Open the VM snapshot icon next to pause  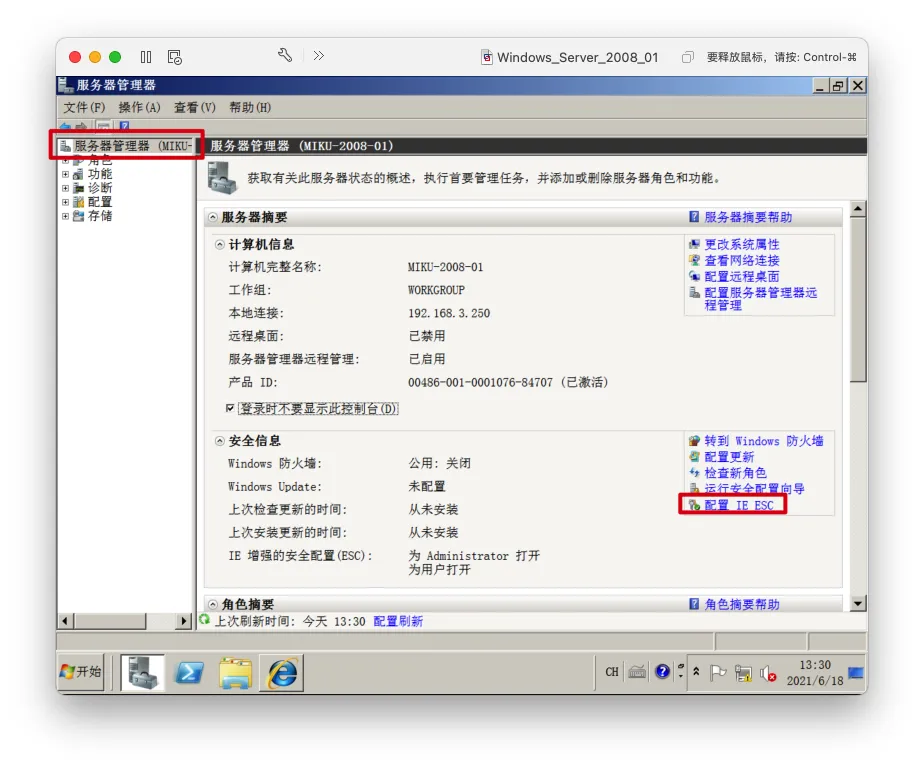click(174, 57)
